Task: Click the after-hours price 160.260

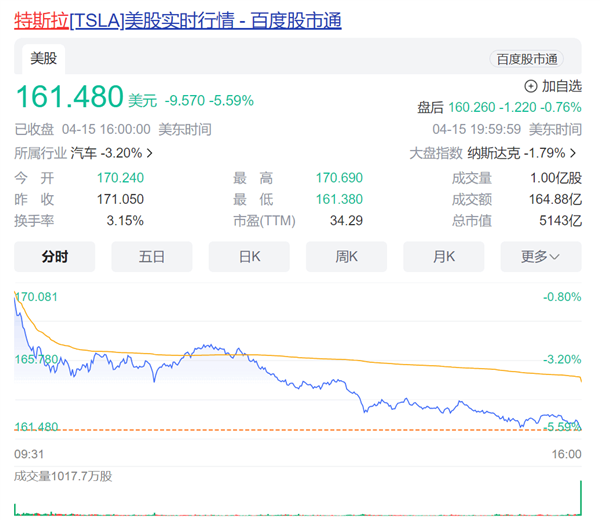Action: point(472,107)
